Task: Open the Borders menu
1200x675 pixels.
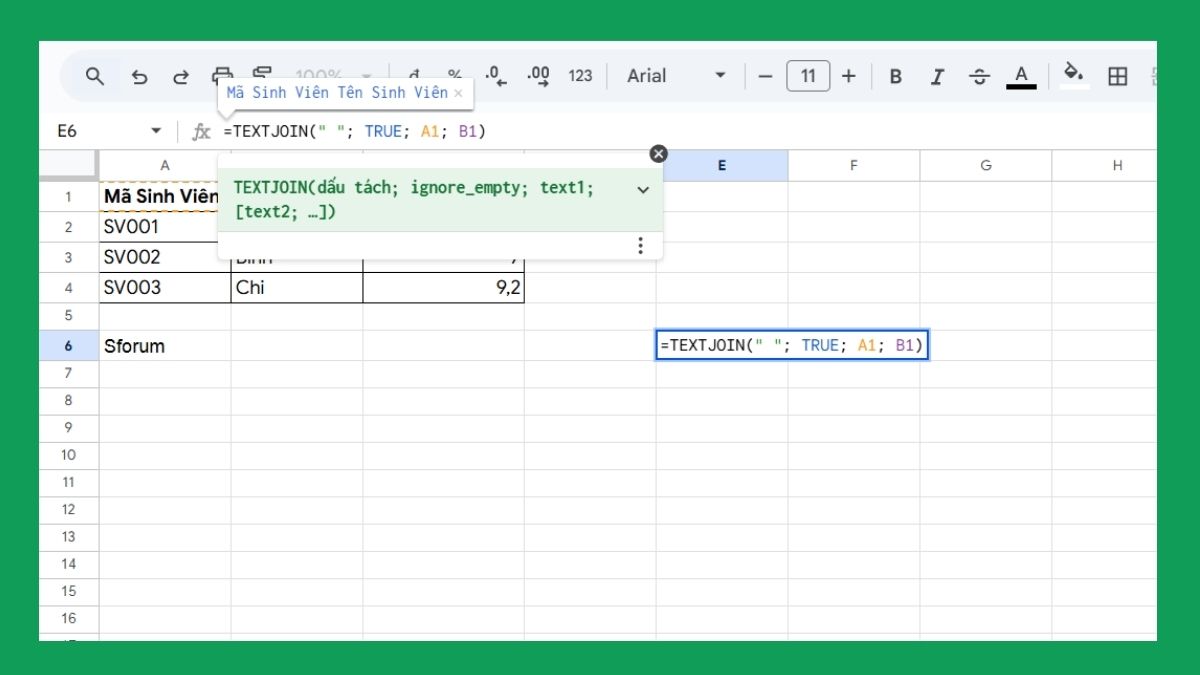Action: (x=1118, y=75)
